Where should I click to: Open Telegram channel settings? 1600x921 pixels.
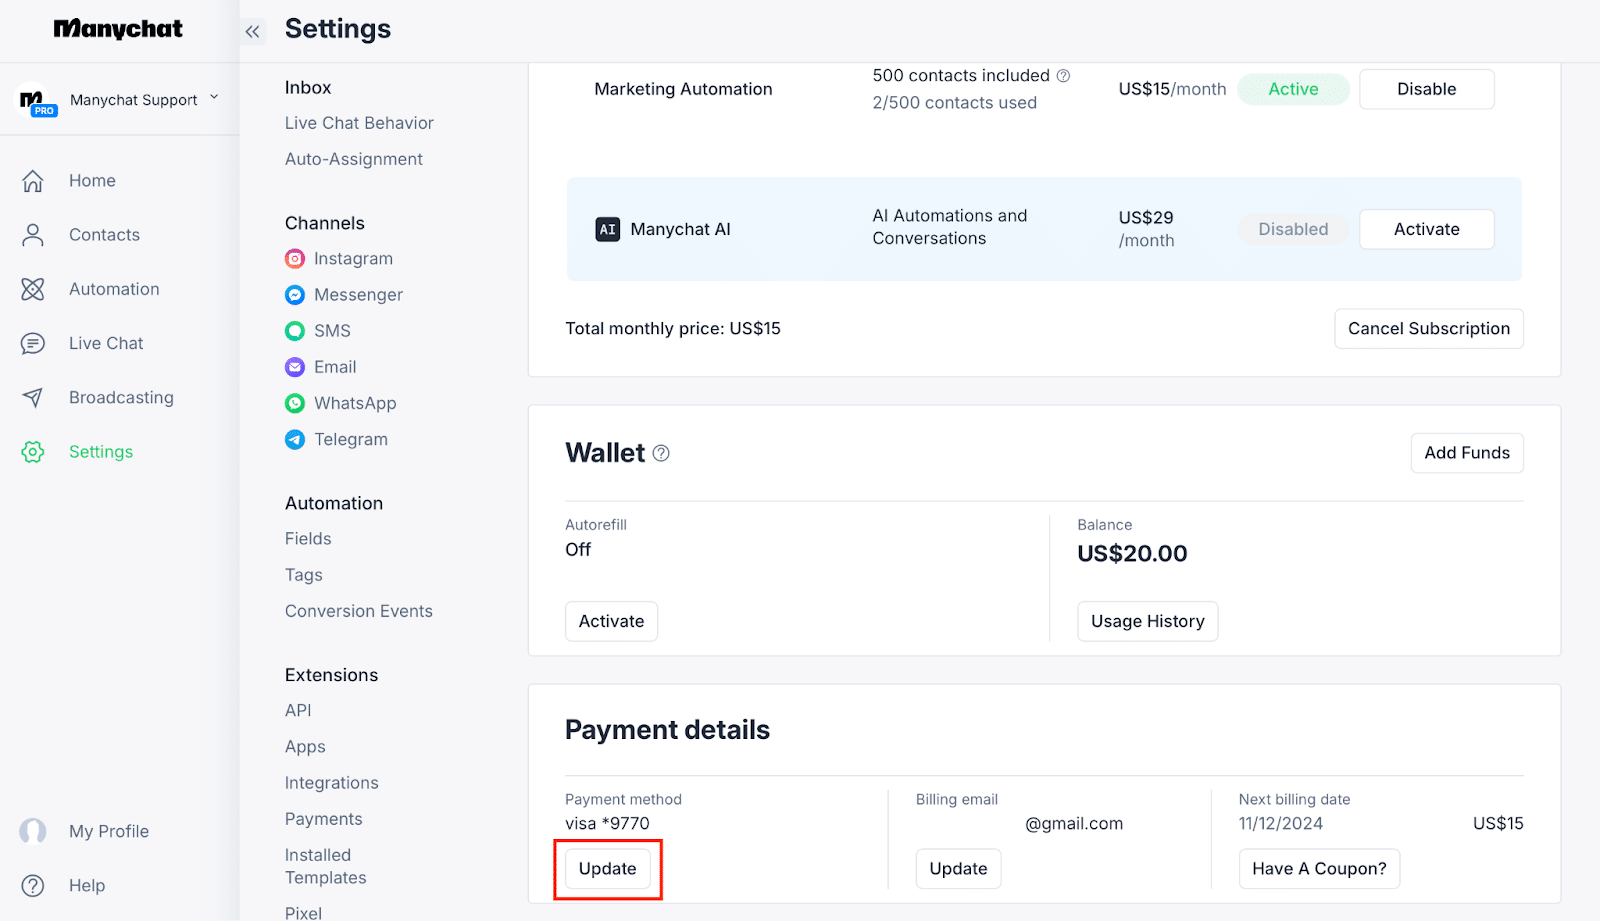pyautogui.click(x=351, y=439)
